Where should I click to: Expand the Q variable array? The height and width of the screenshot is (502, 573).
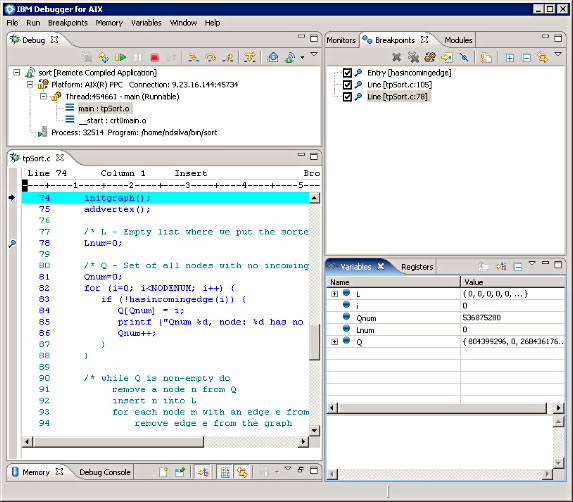(334, 342)
